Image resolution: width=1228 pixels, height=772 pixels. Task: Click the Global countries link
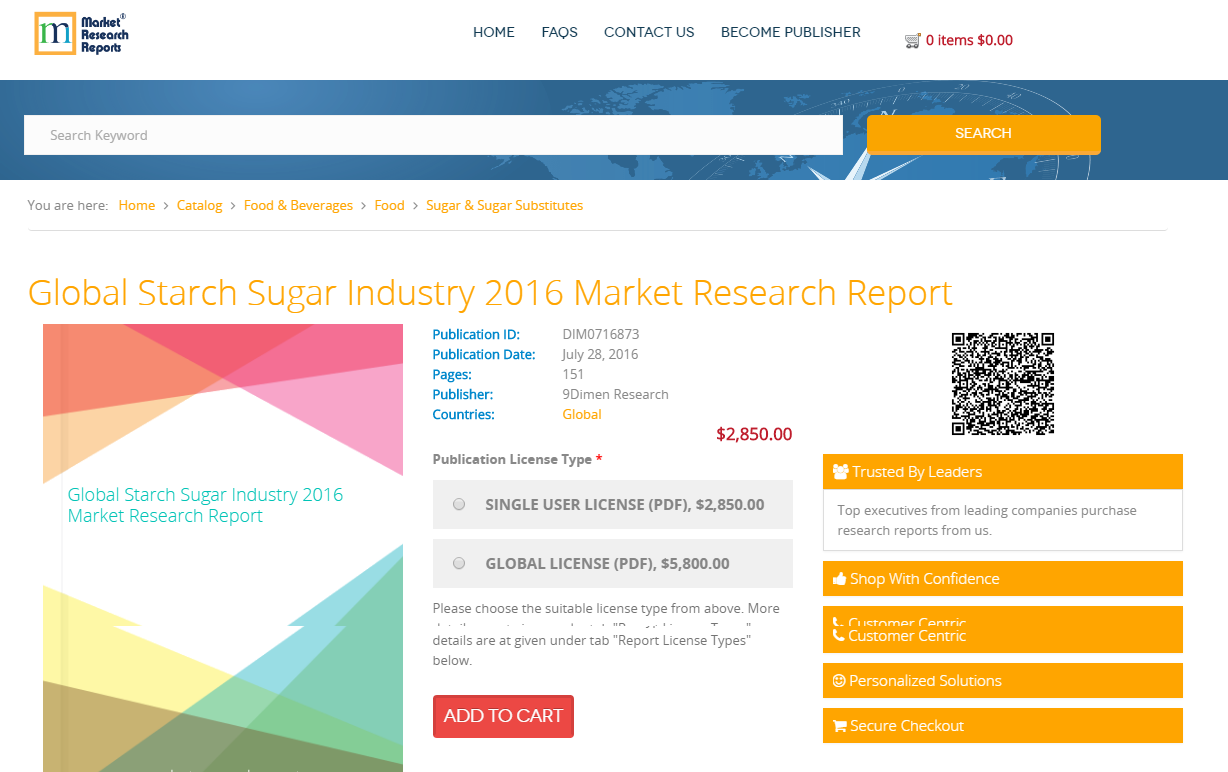(581, 414)
